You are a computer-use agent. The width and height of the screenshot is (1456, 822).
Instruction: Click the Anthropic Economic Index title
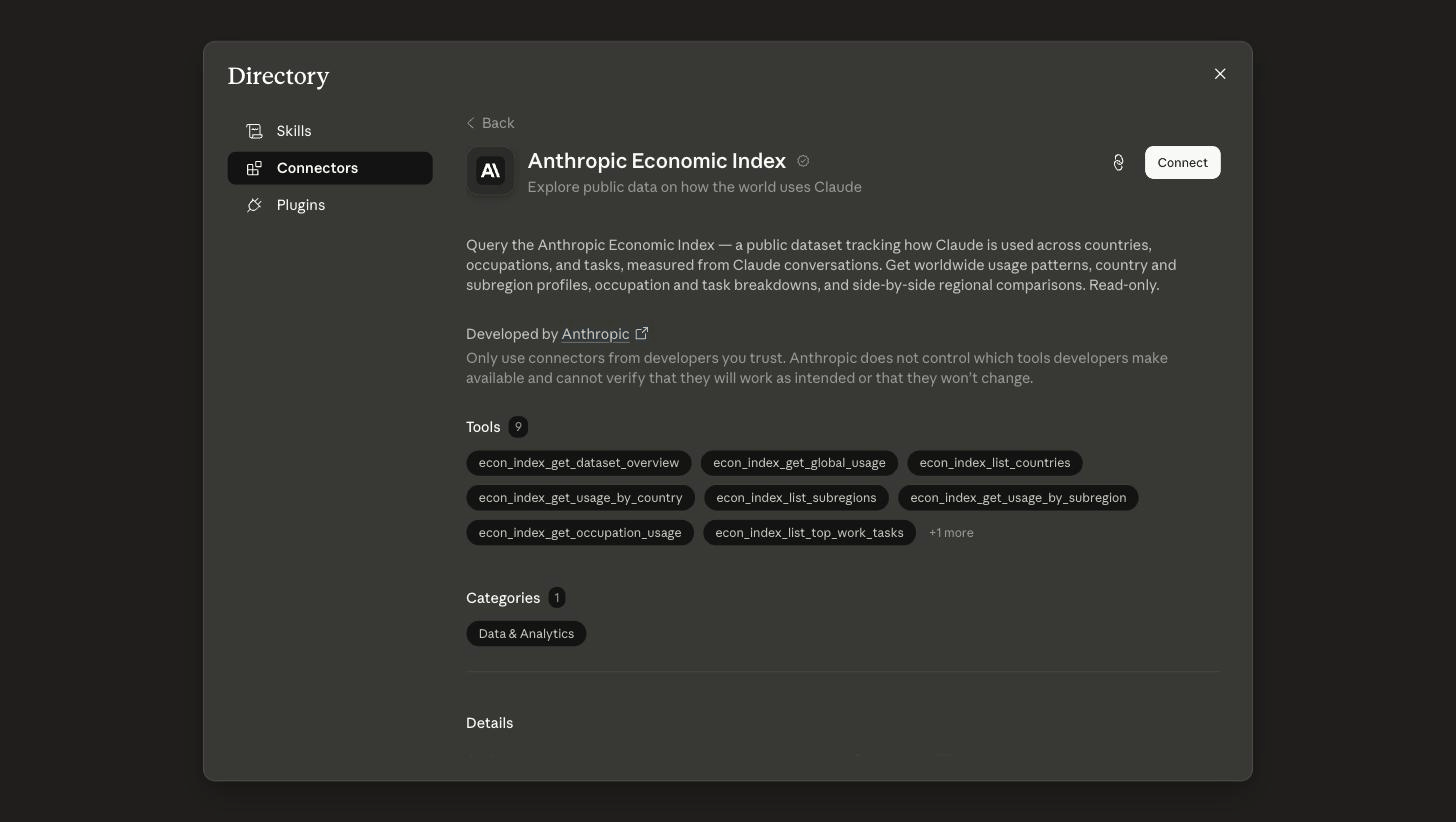(657, 161)
